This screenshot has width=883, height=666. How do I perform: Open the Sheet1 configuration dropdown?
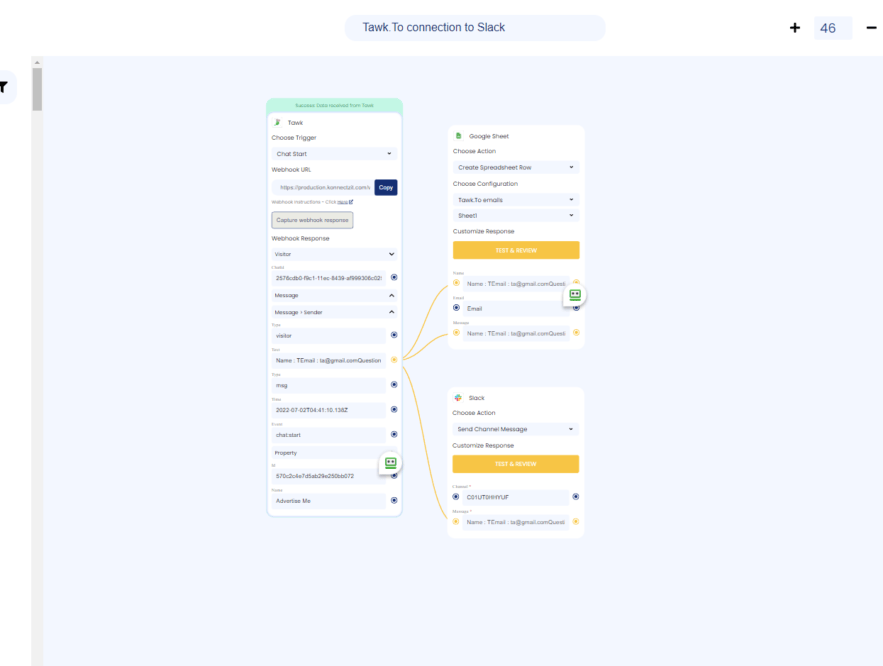coord(516,214)
